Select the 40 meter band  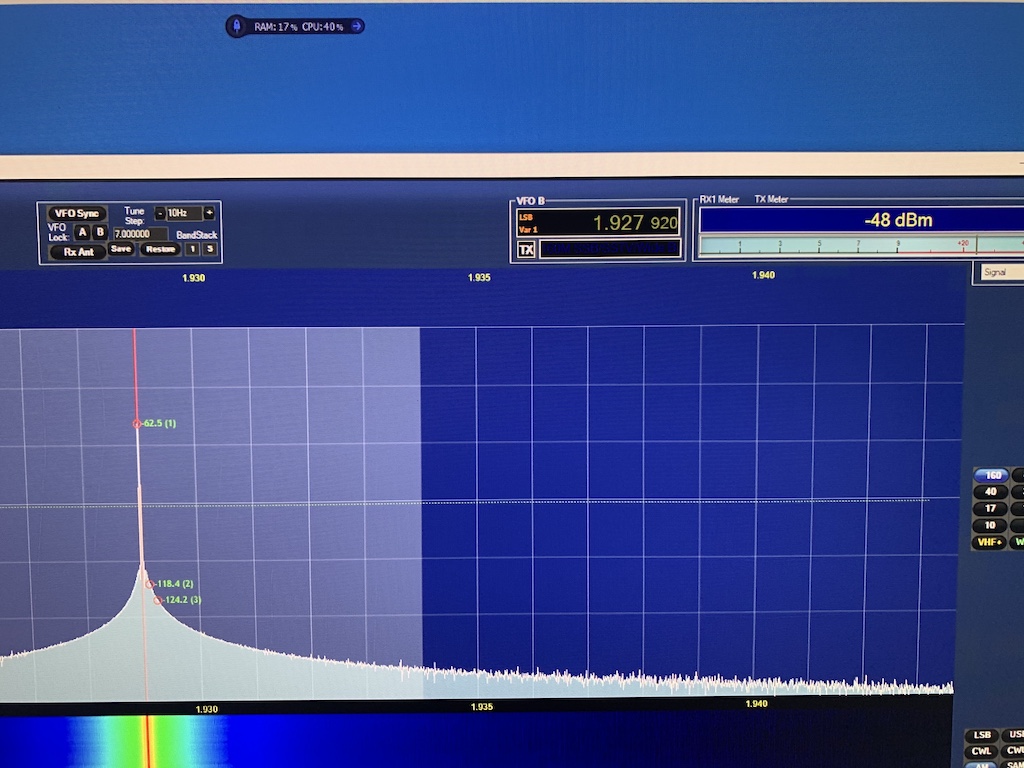coord(991,492)
